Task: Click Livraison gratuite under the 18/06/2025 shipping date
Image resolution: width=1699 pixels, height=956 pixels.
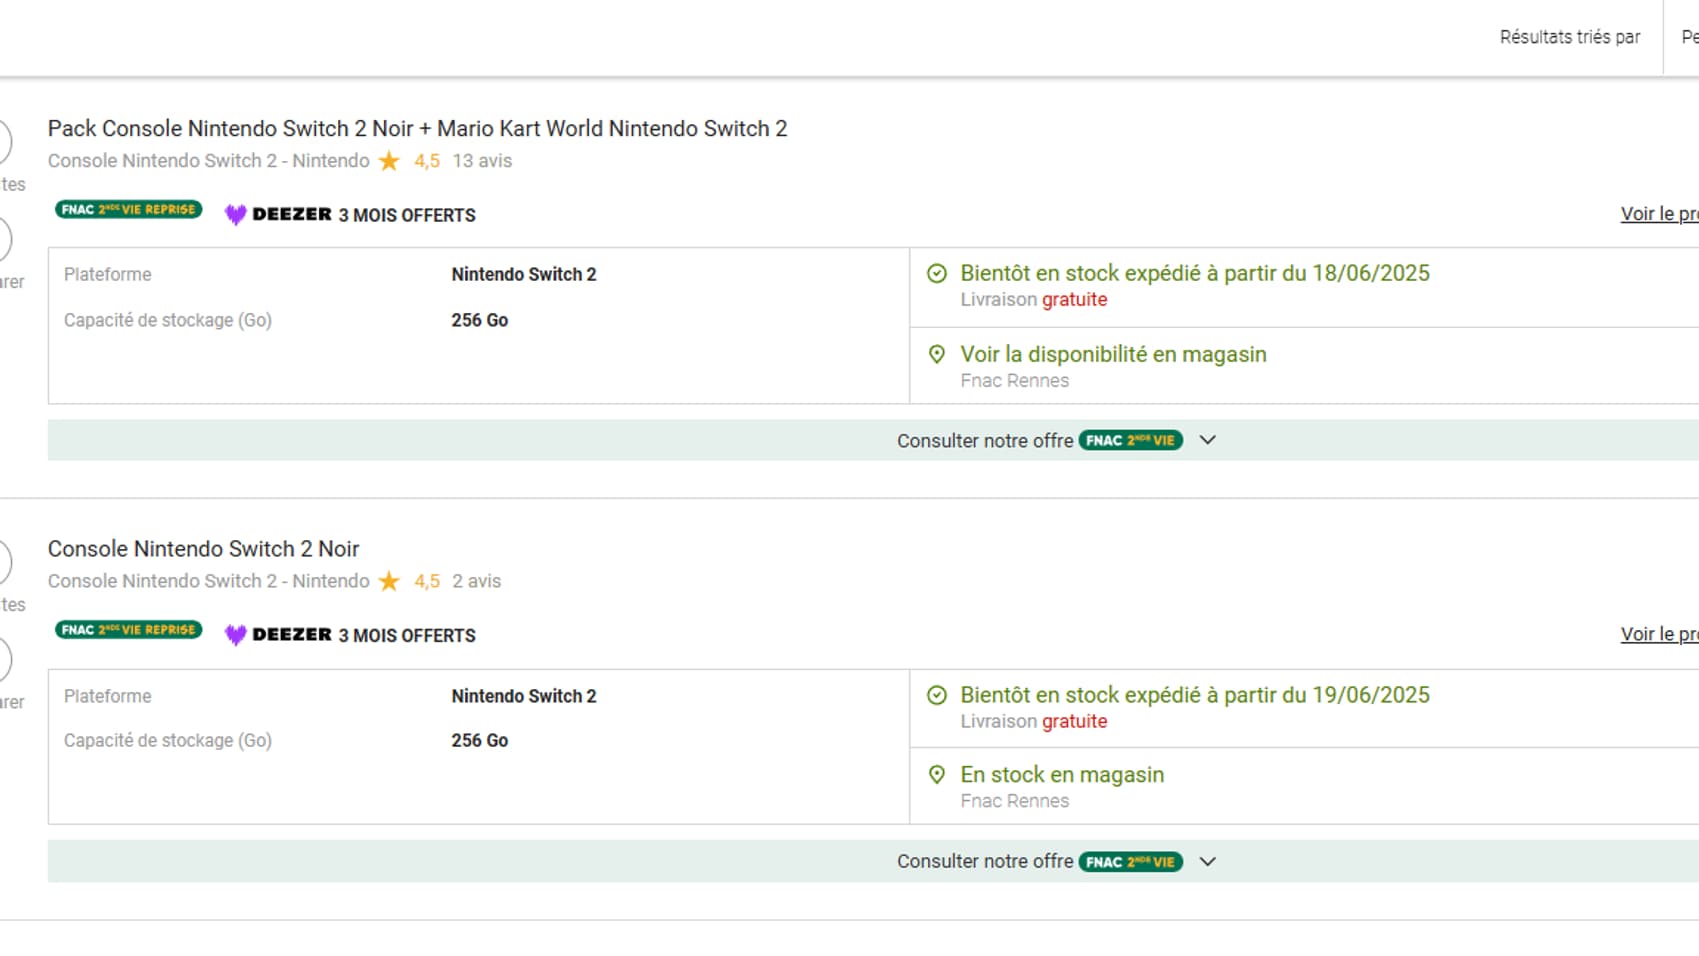Action: click(1034, 300)
